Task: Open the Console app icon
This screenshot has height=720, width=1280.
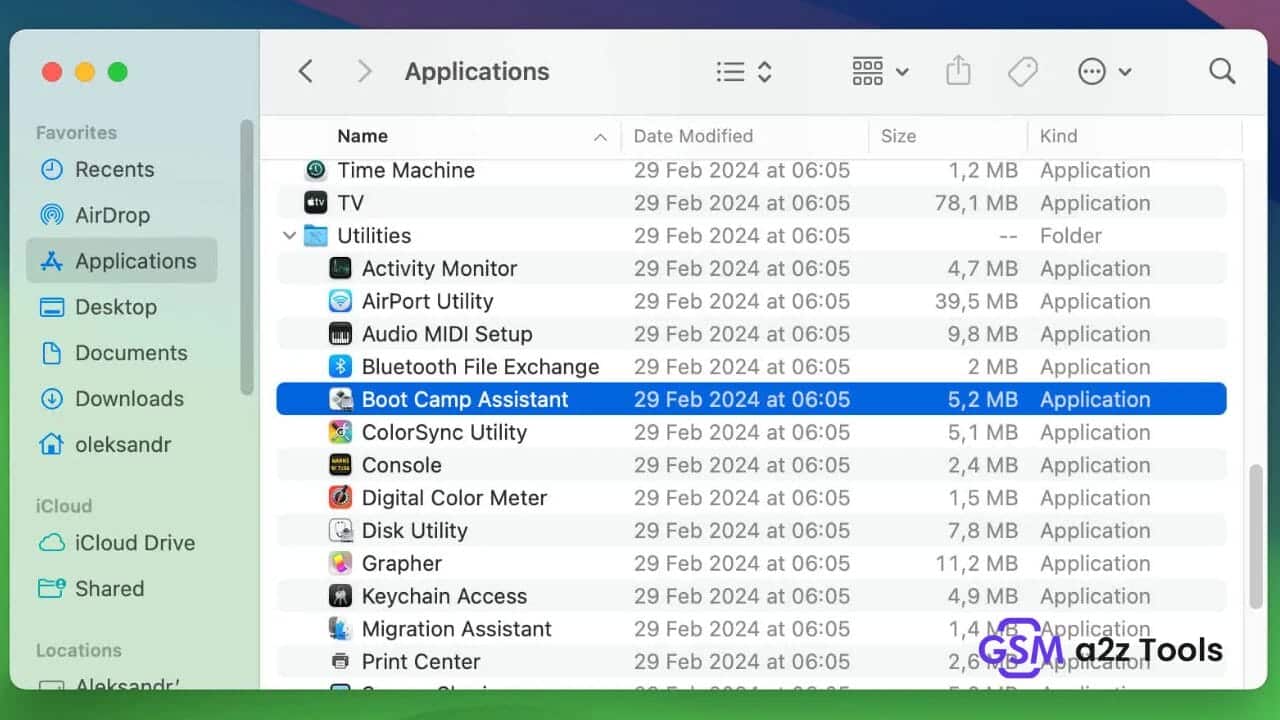Action: pyautogui.click(x=341, y=465)
